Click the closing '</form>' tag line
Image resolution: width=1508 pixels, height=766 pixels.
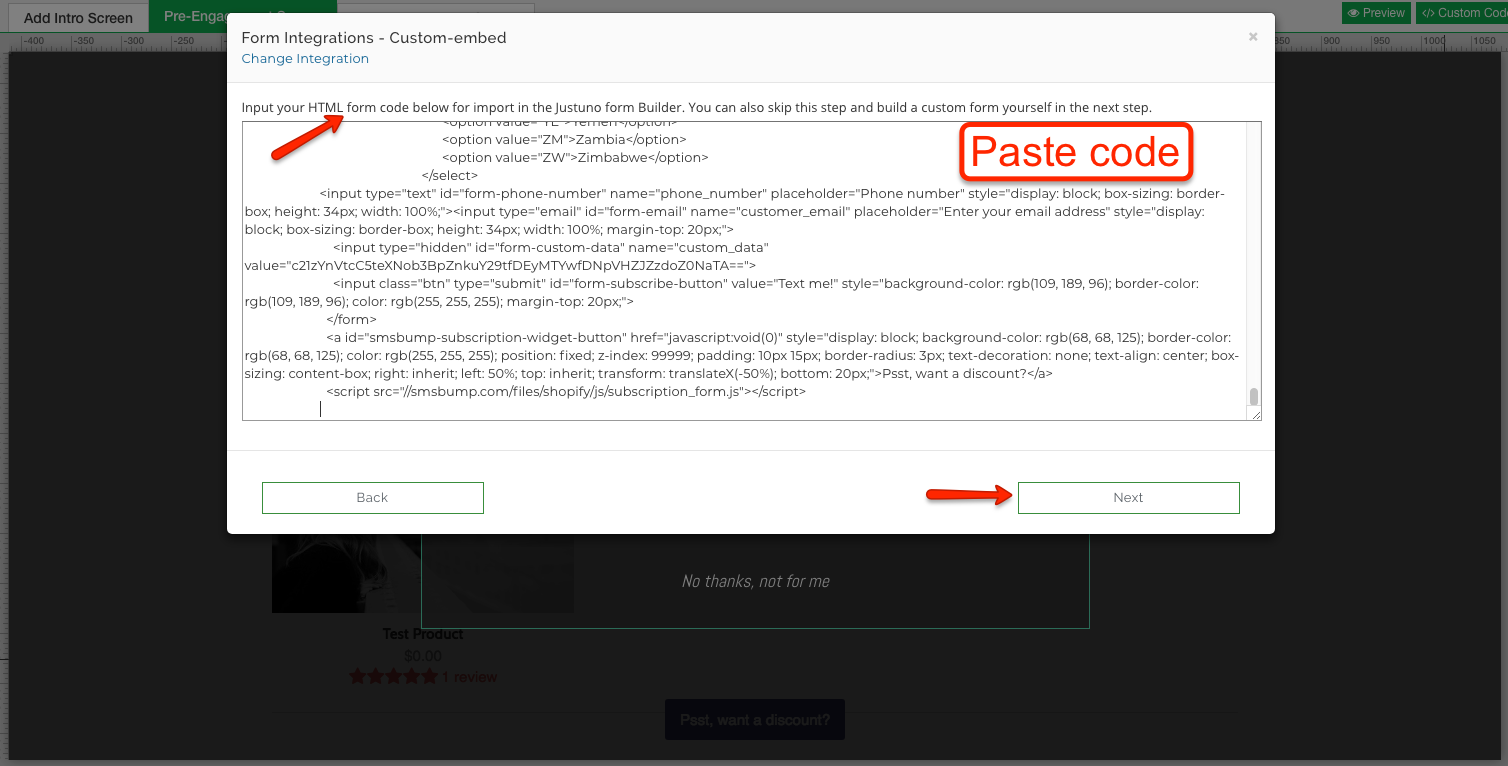[351, 320]
